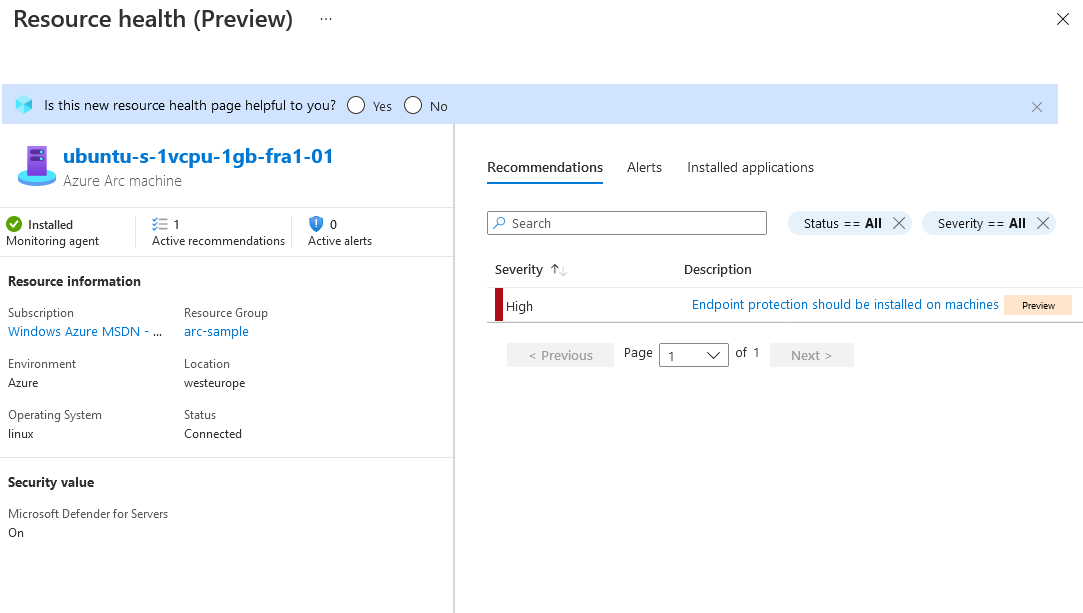Switch to the Installed applications tab
This screenshot has width=1083, height=613.
[750, 168]
